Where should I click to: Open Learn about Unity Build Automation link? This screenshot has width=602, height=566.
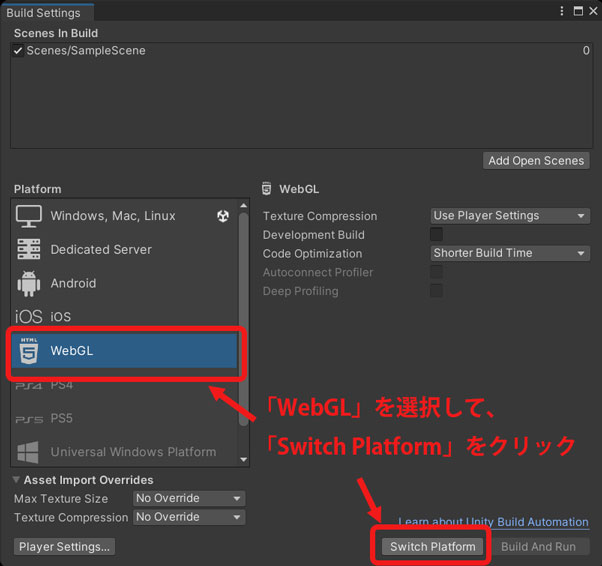pos(493,522)
